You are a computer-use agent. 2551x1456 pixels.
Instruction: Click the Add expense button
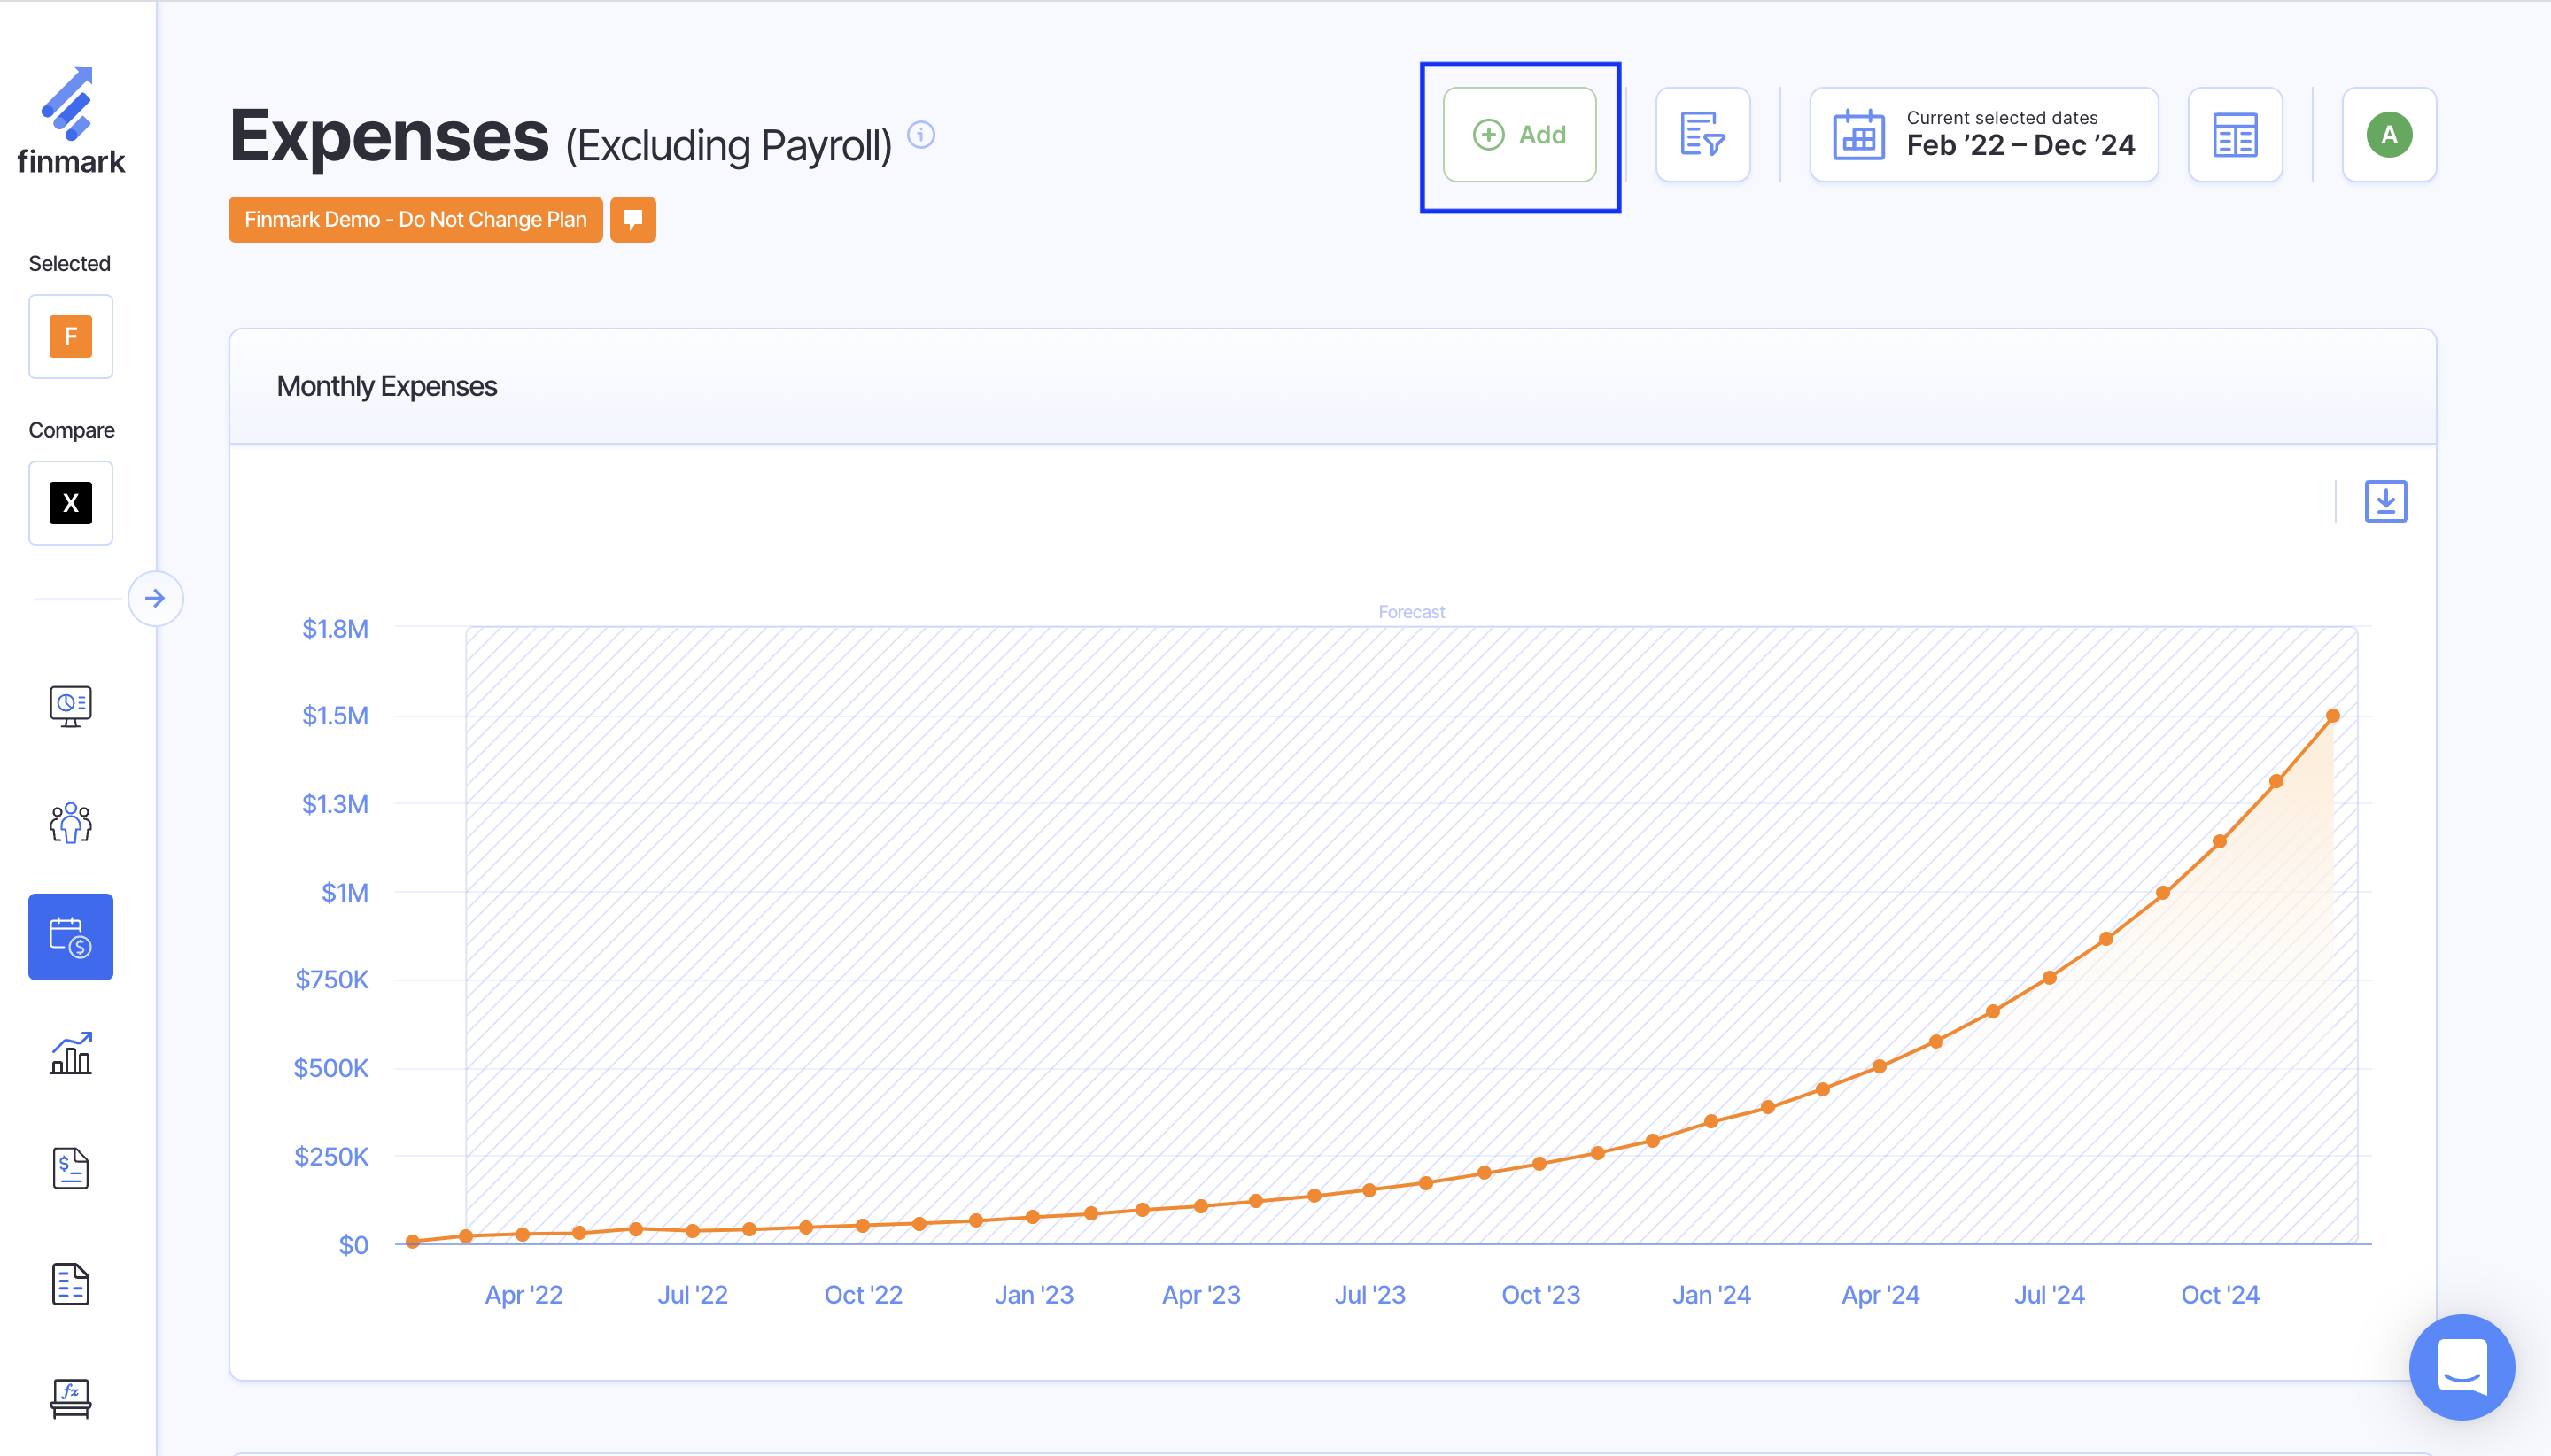point(1519,135)
